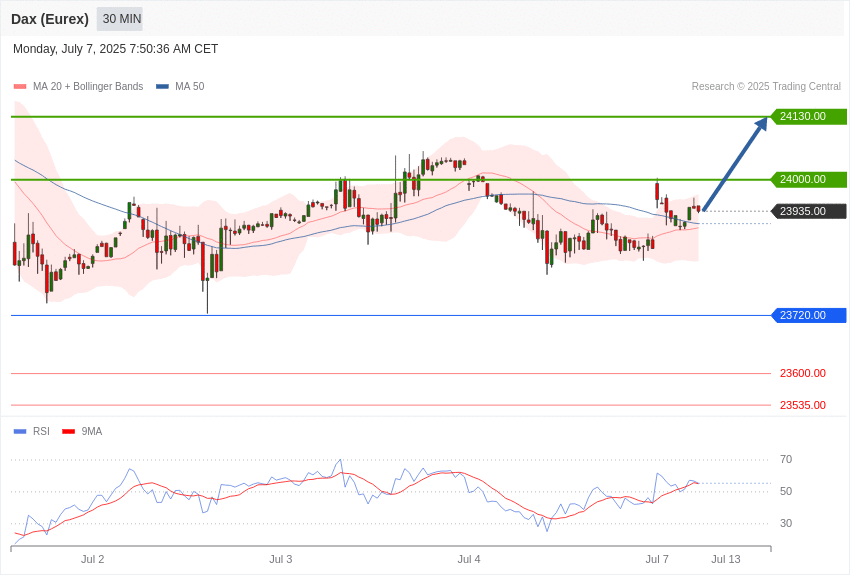Click the MA 50 legend label

tap(190, 86)
